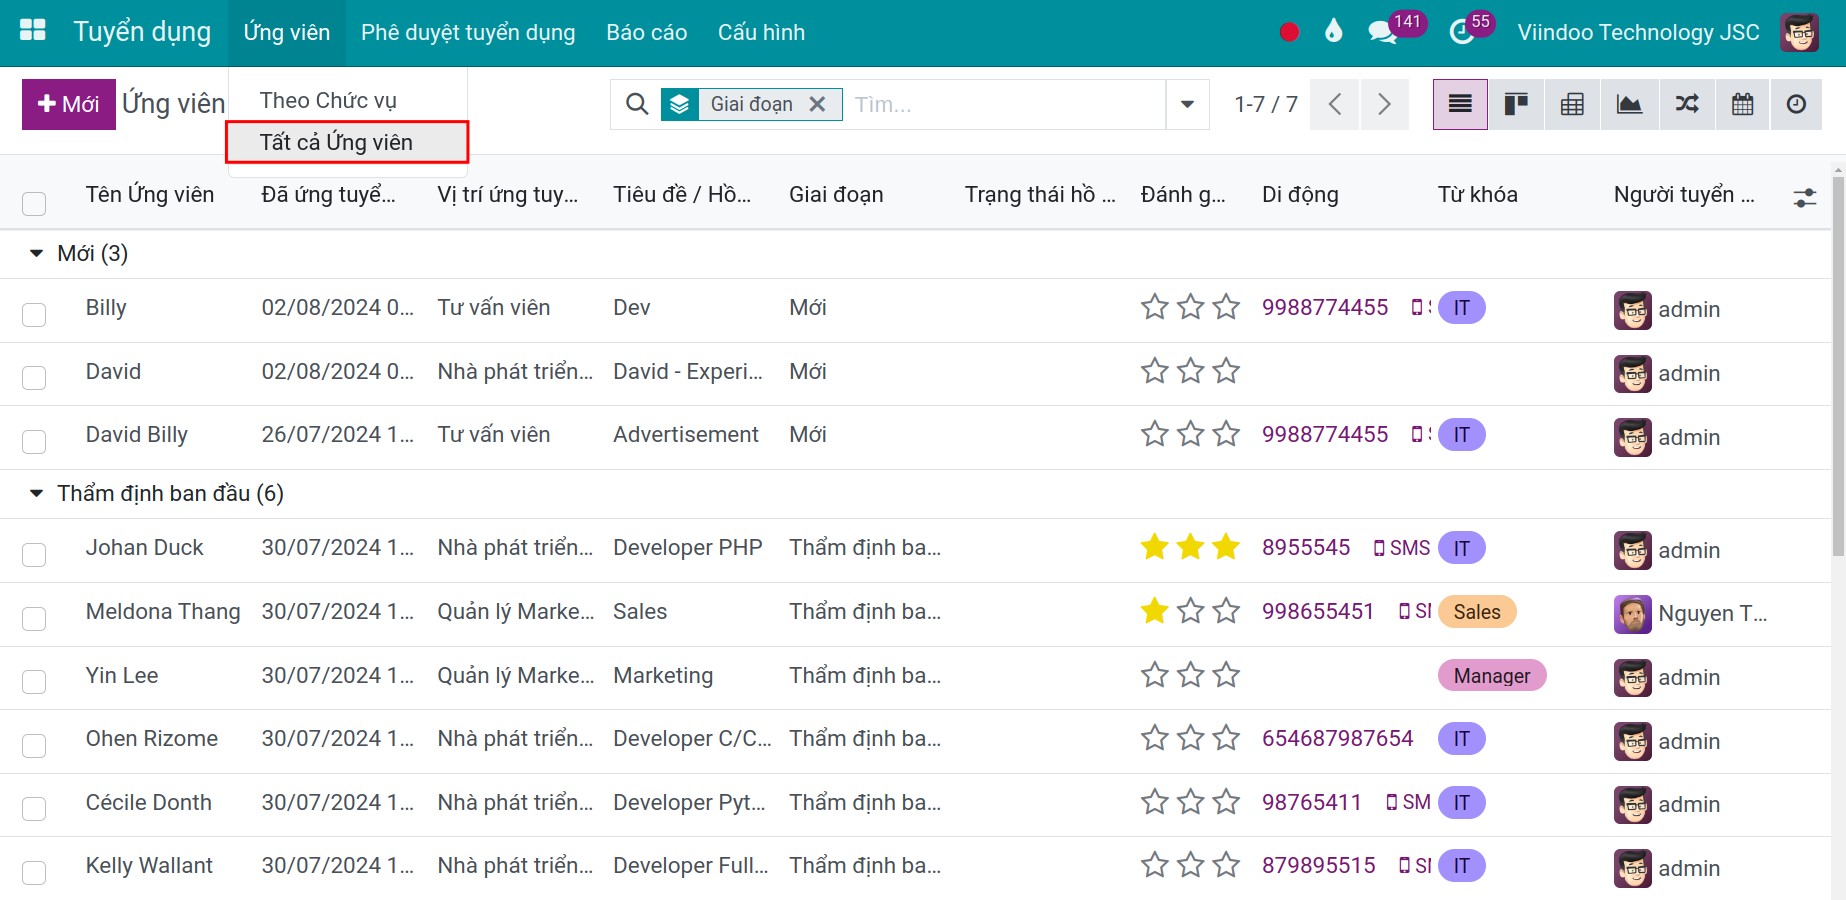The height and width of the screenshot is (900, 1846).
Task: Set second star rating for Yin Lee
Action: pos(1190,674)
